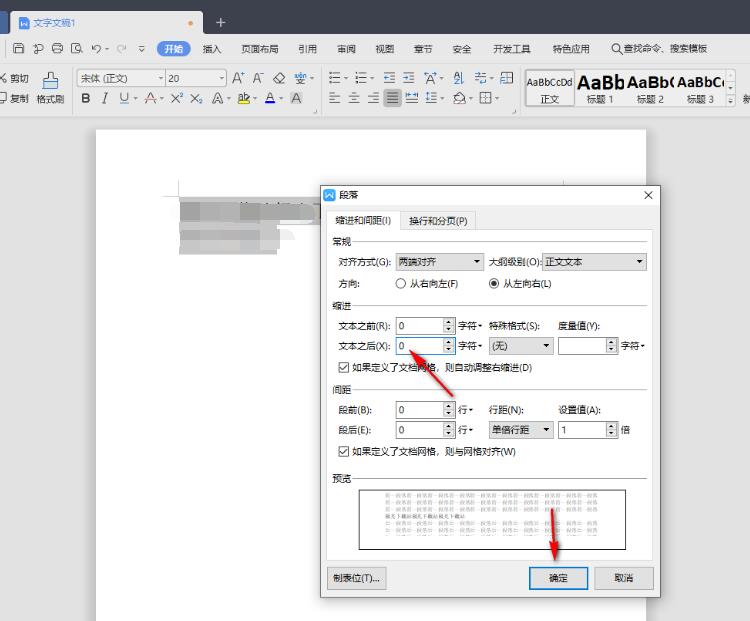Select the right-to-left (从右向左) direction radio
Screen dimensions: 750x621
pyautogui.click(x=400, y=284)
